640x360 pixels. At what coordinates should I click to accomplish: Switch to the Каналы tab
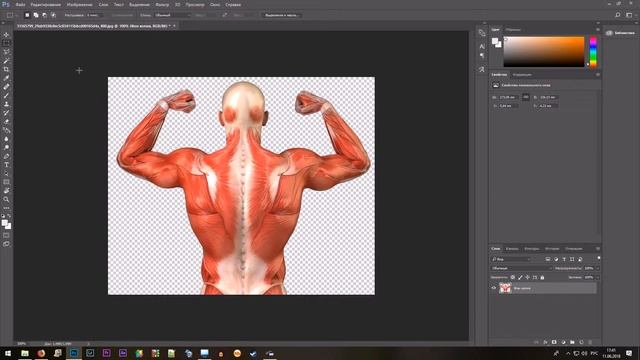512,249
